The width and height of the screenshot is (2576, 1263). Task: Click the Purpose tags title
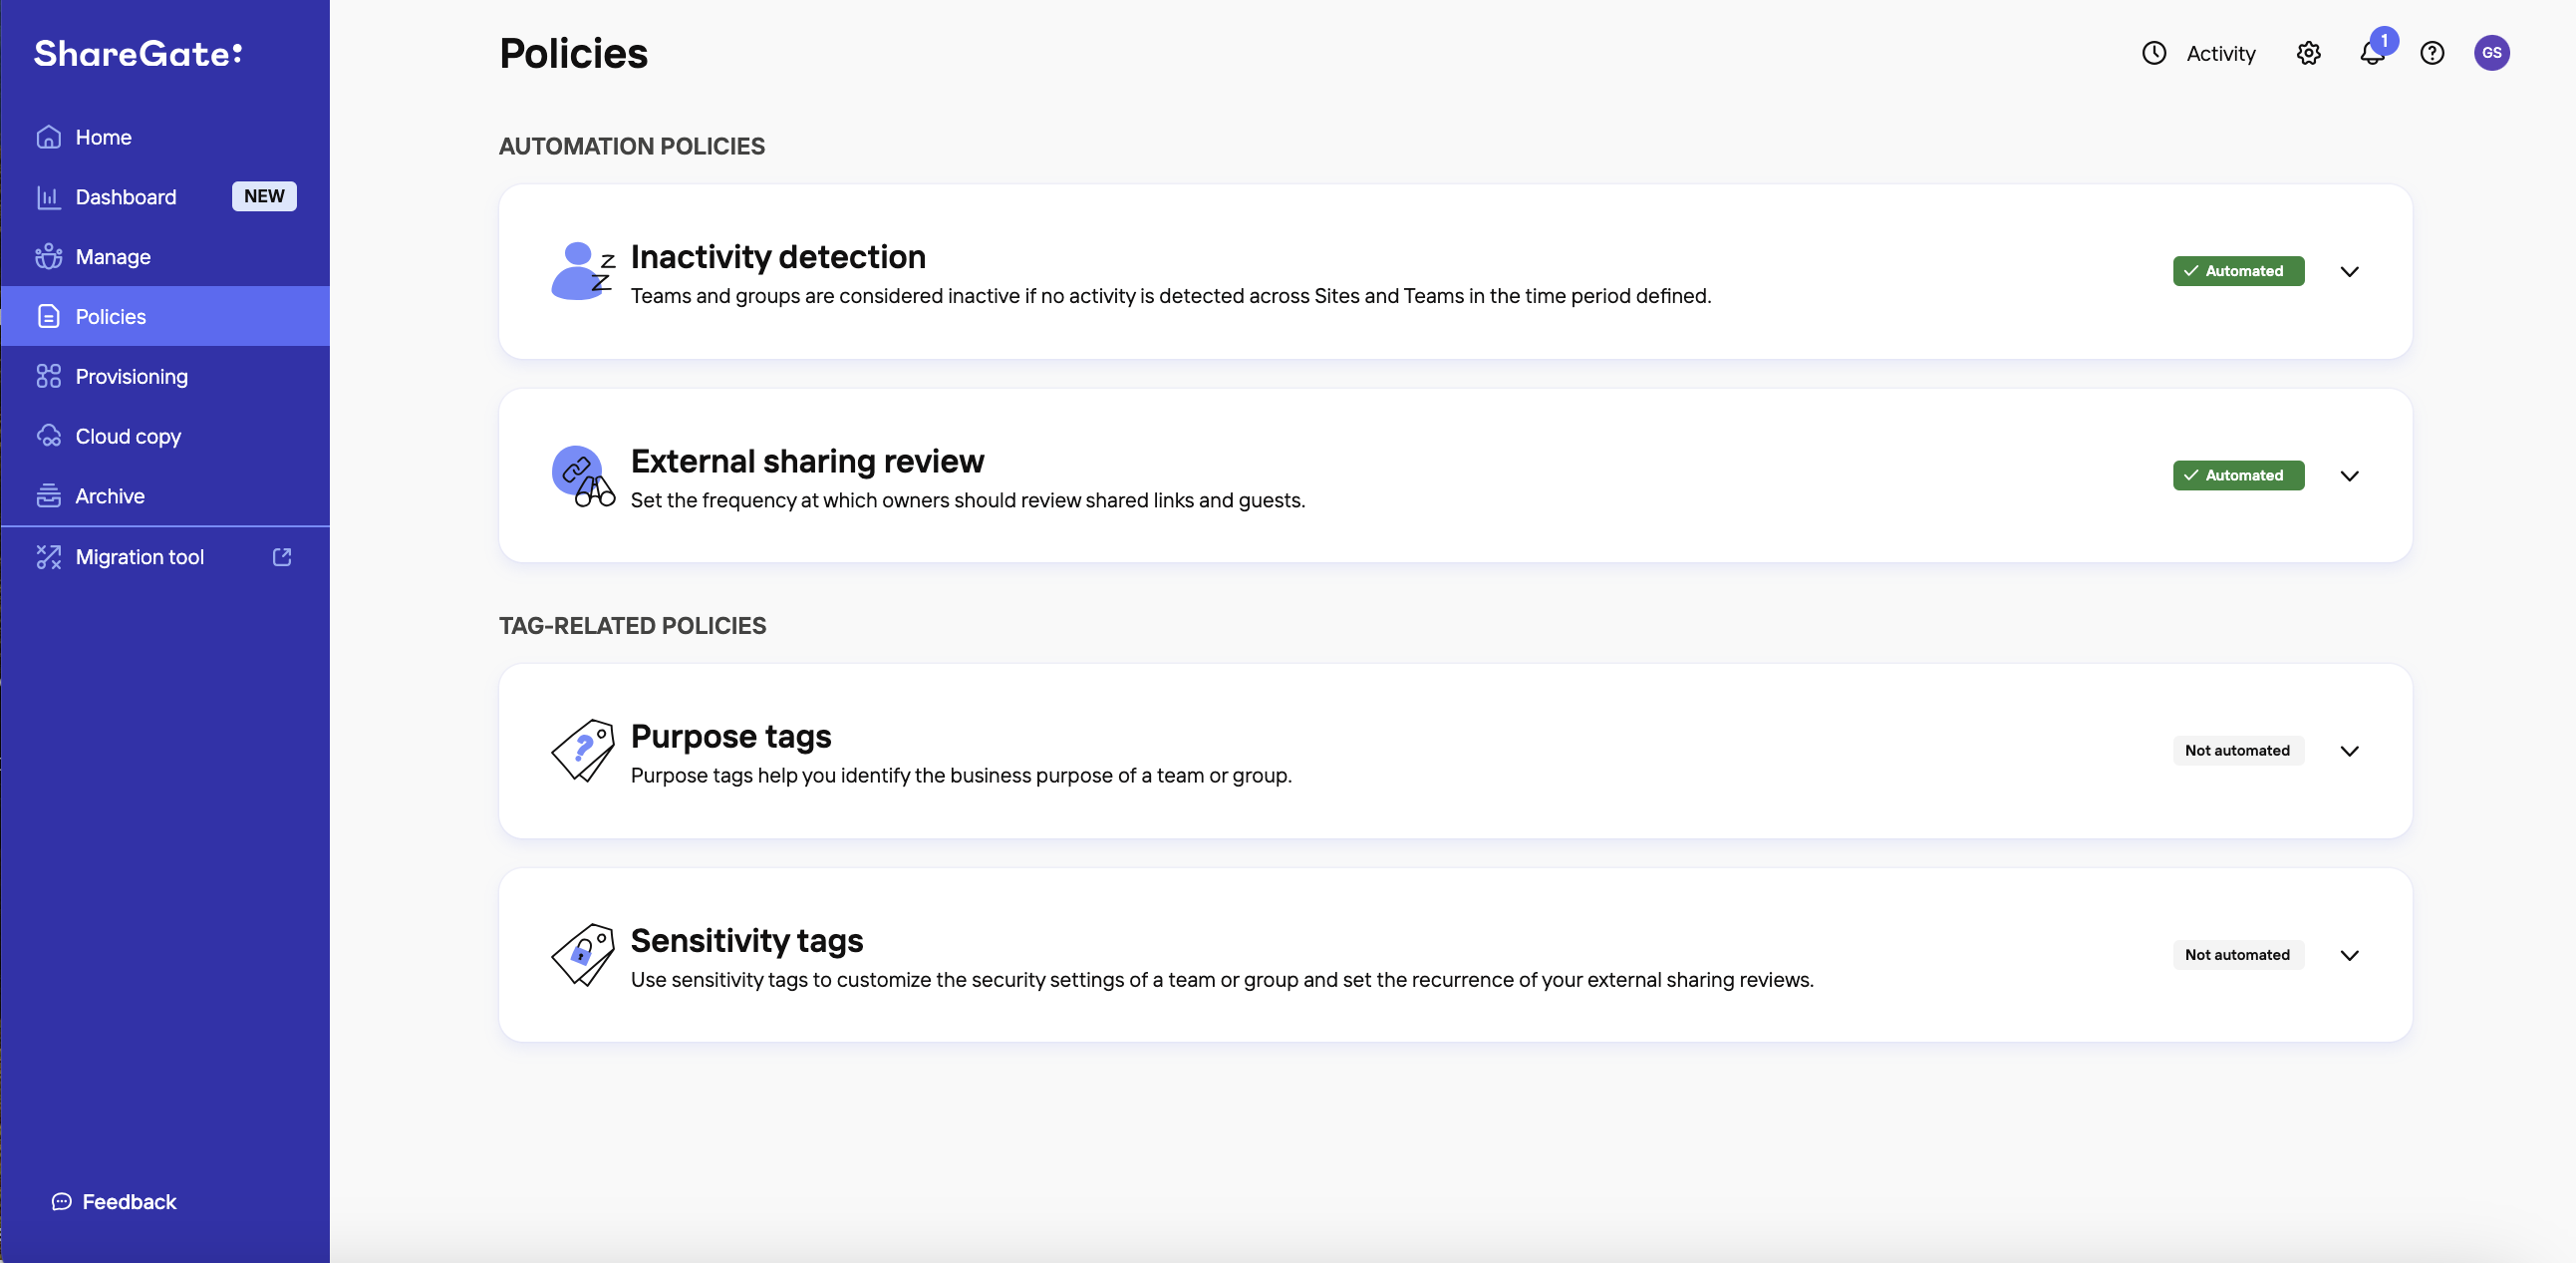point(731,736)
